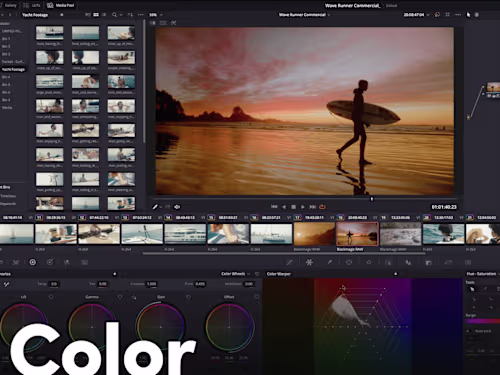
Task: Select the surfer sunset clip thumbnail in timeline
Action: pyautogui.click(x=357, y=234)
